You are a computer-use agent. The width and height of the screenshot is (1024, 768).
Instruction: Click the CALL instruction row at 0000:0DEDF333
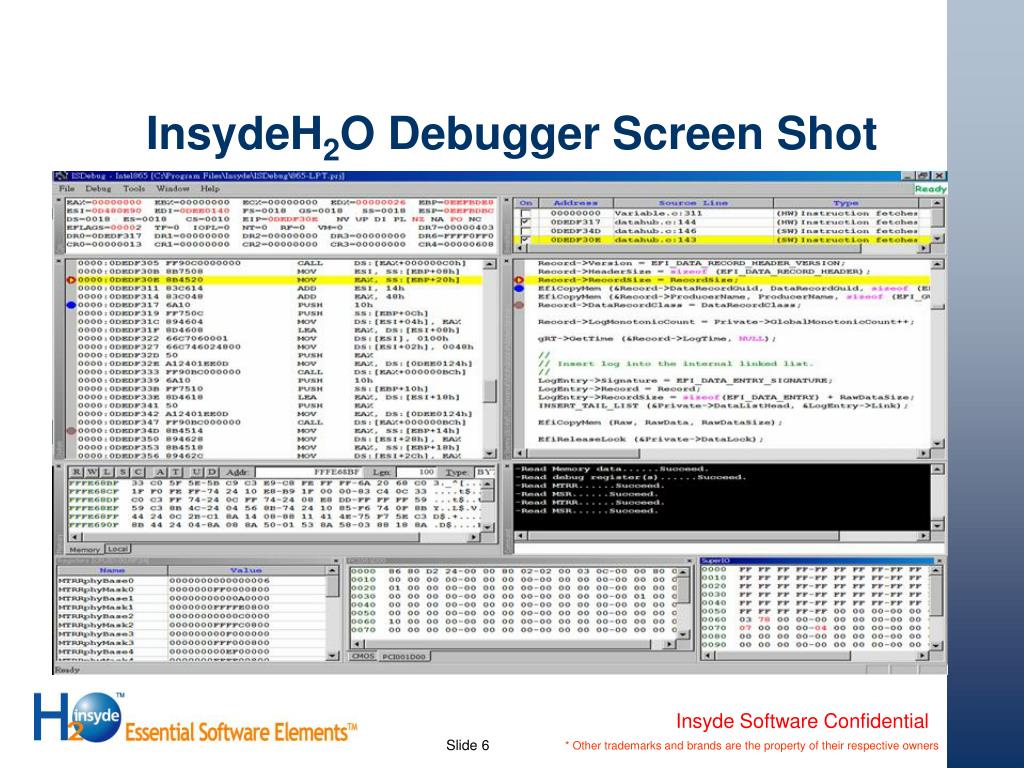pos(279,372)
